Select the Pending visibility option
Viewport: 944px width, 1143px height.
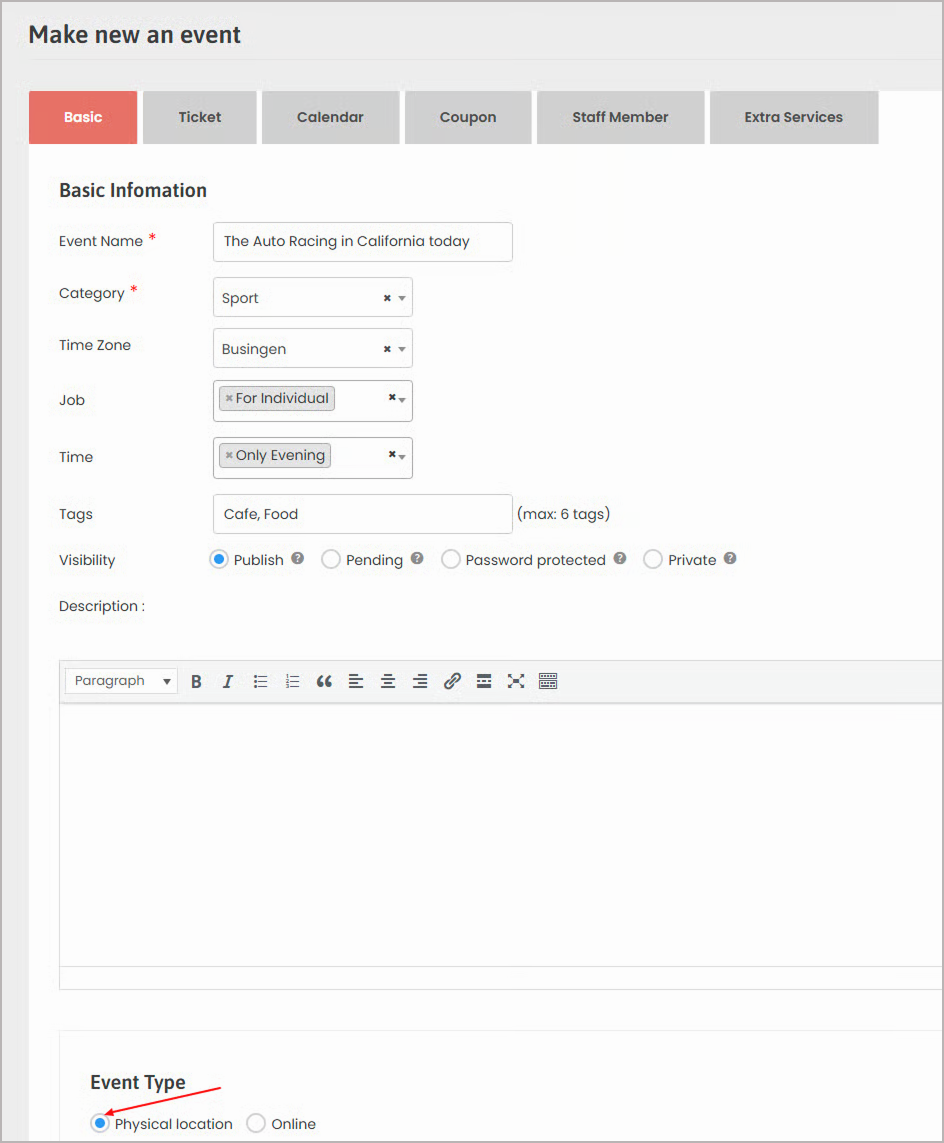(331, 560)
